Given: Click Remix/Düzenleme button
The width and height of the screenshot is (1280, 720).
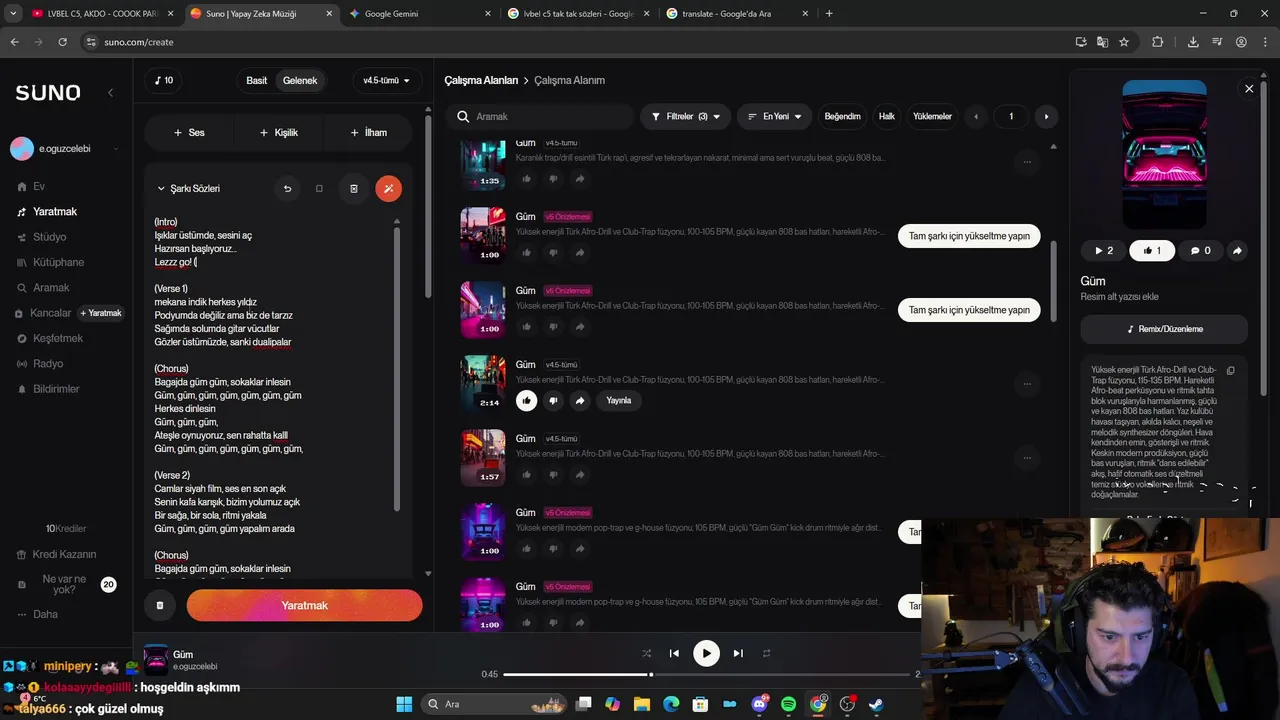Looking at the screenshot, I should (x=1164, y=329).
